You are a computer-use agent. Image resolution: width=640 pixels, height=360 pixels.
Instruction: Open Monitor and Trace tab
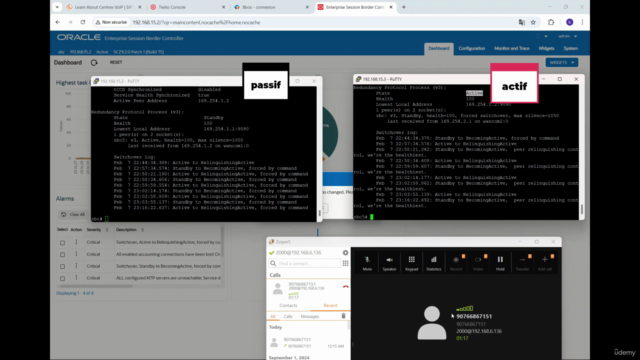pos(511,48)
